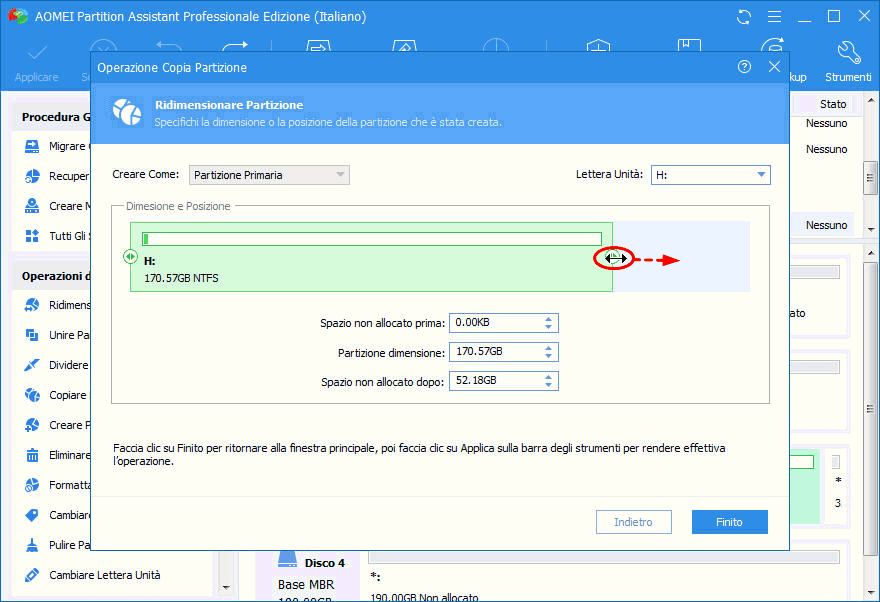Increase Spazio non allocato dopo with up arrow

click(548, 377)
